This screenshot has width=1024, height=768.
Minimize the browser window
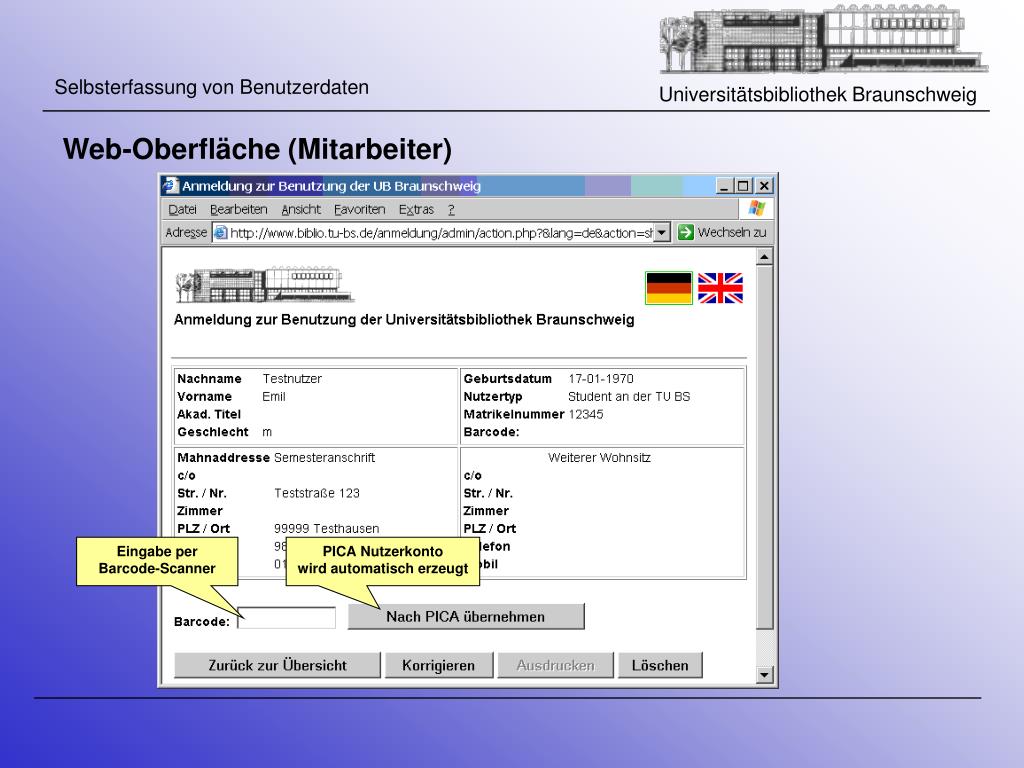(x=724, y=186)
